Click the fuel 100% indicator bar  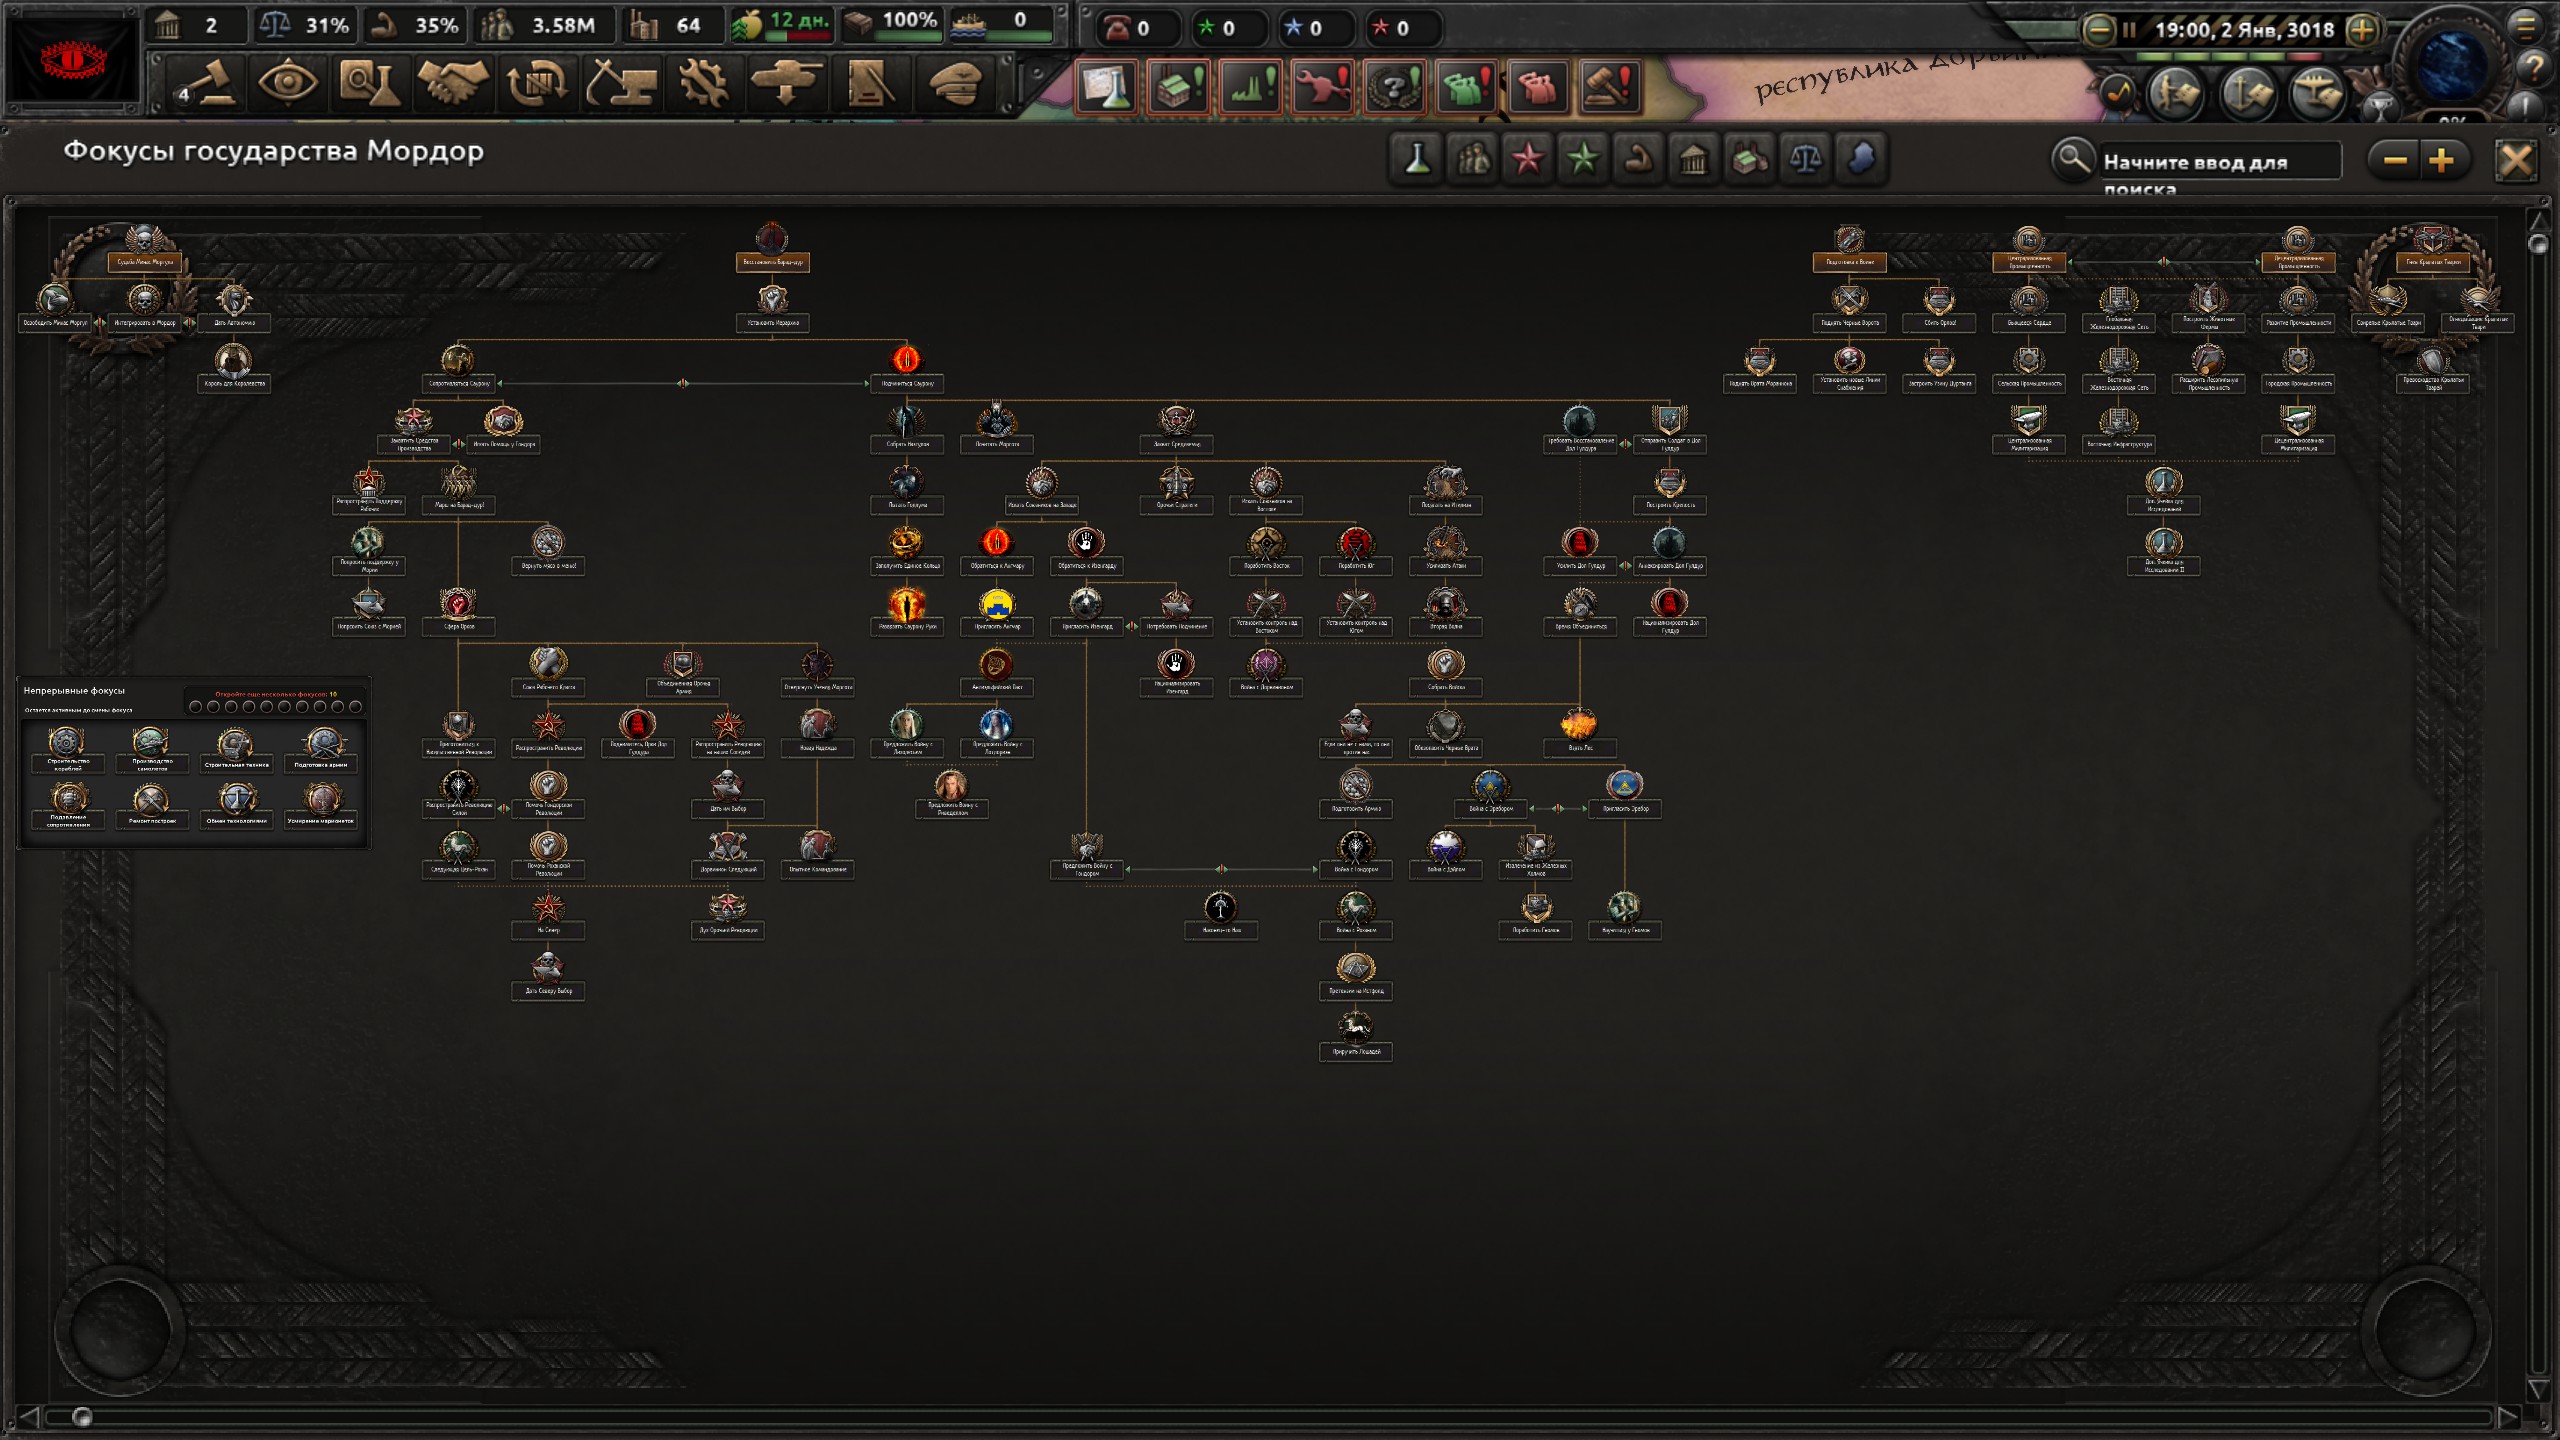click(892, 25)
